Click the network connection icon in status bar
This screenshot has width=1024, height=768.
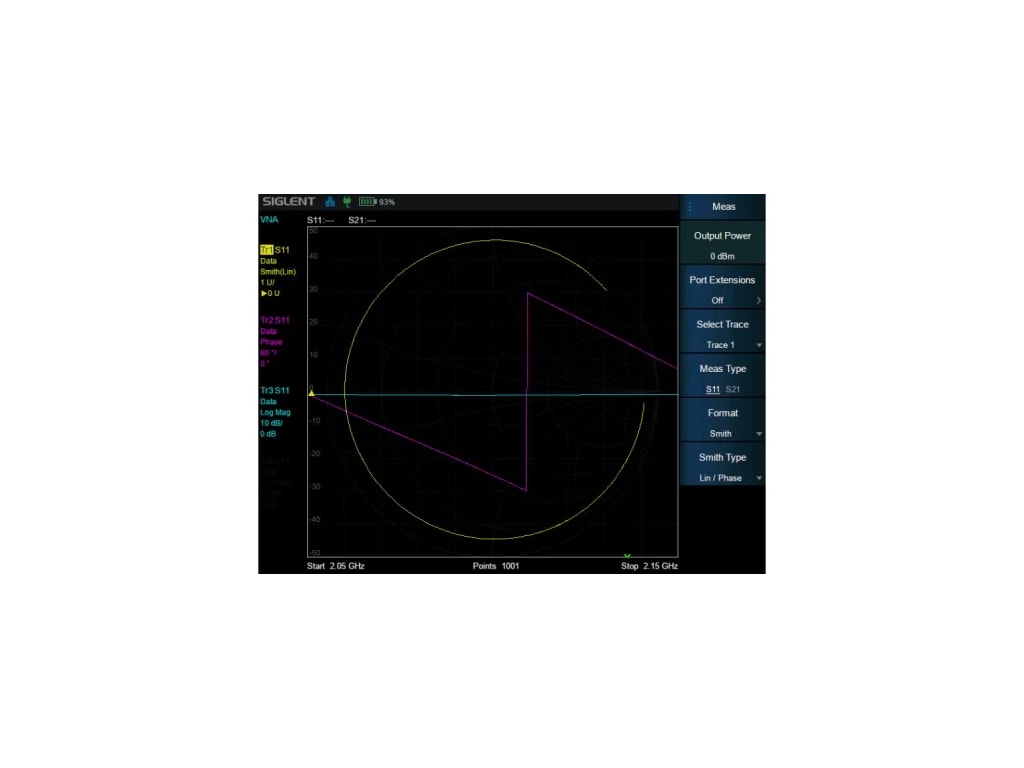[x=330, y=201]
